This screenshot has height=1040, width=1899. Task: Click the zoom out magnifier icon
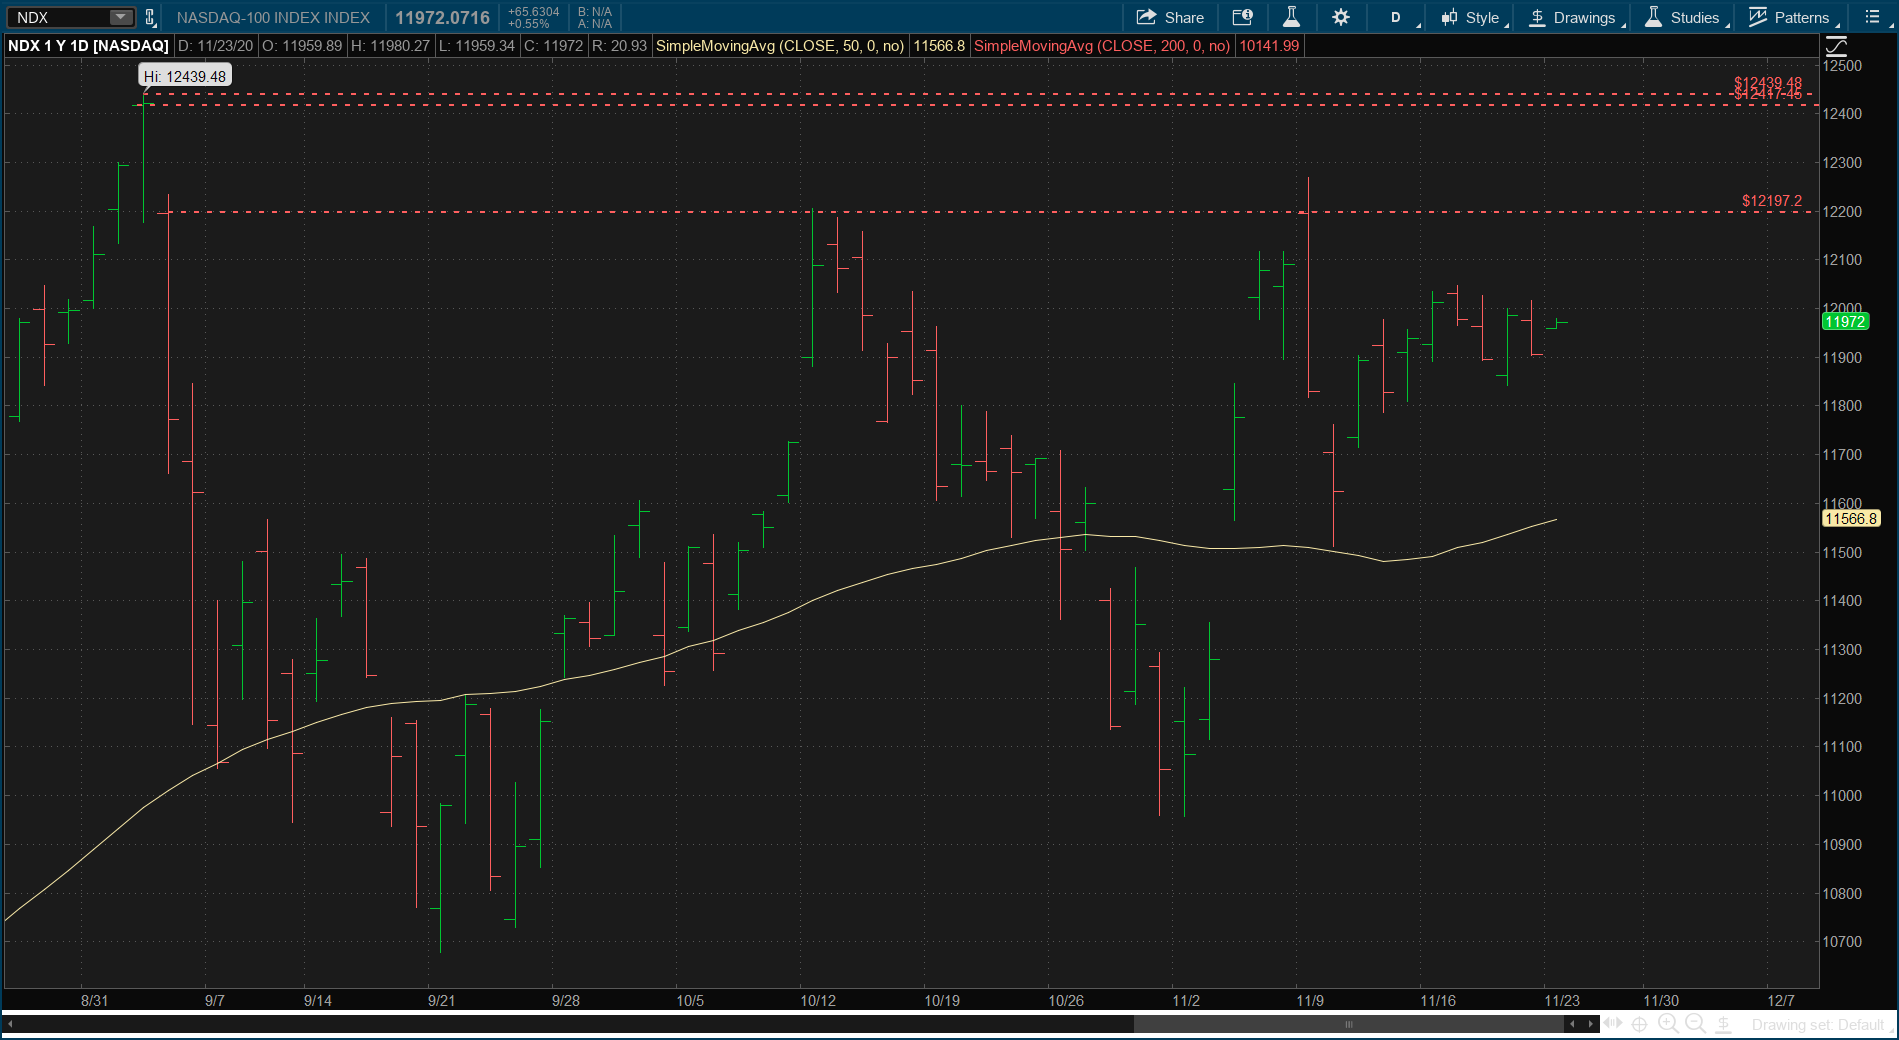pyautogui.click(x=1695, y=1024)
